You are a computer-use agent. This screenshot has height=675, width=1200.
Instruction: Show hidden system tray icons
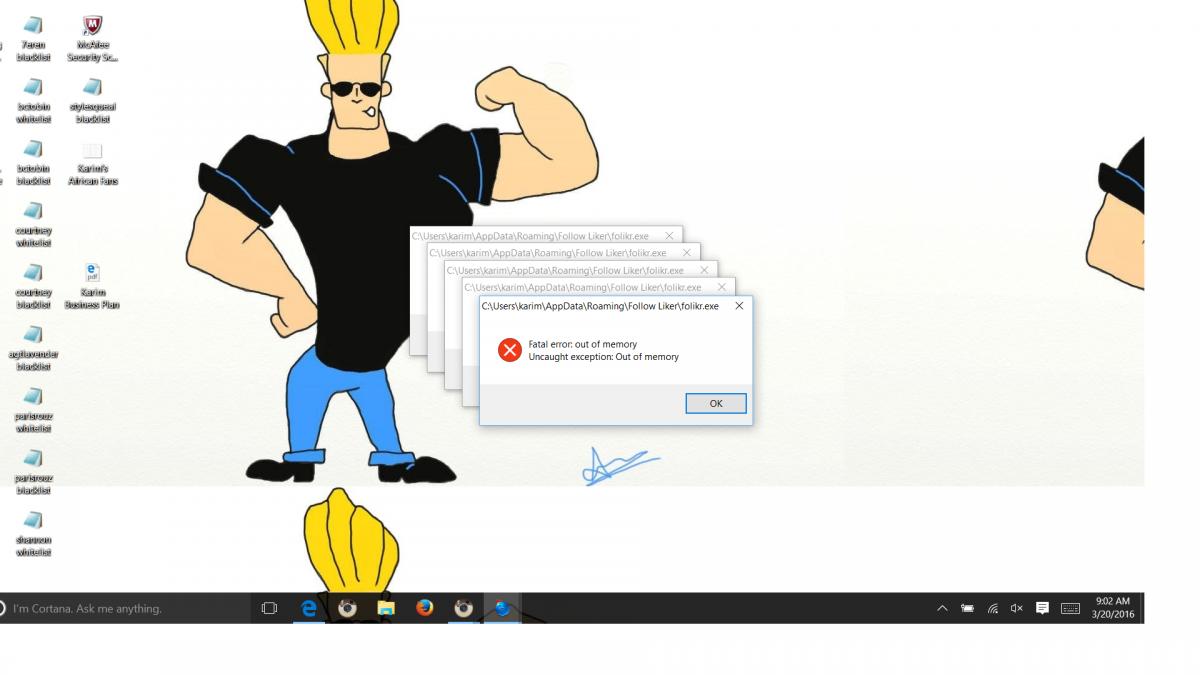pos(942,608)
